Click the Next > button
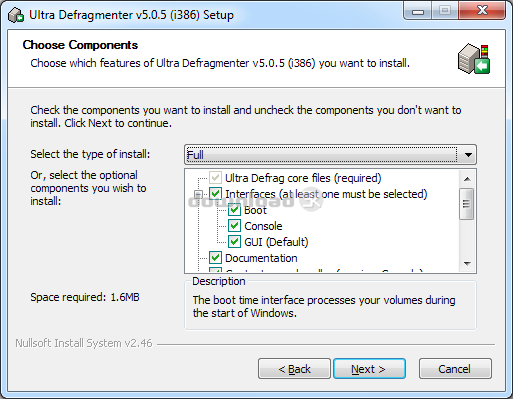The width and height of the screenshot is (513, 399). pyautogui.click(x=369, y=369)
